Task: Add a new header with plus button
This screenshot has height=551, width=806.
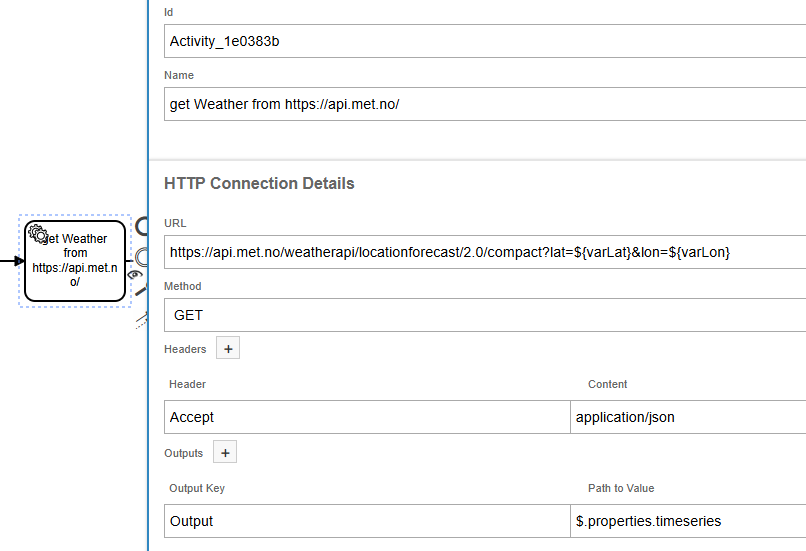Action: [228, 349]
